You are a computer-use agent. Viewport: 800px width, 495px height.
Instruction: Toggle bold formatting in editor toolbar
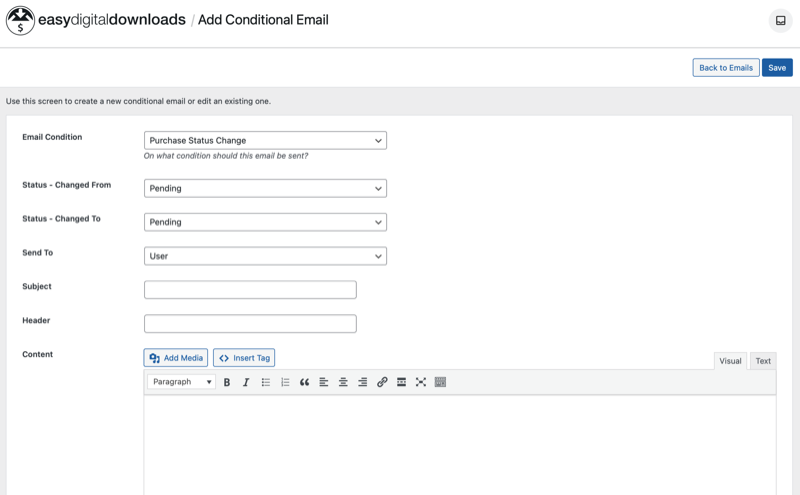(227, 382)
